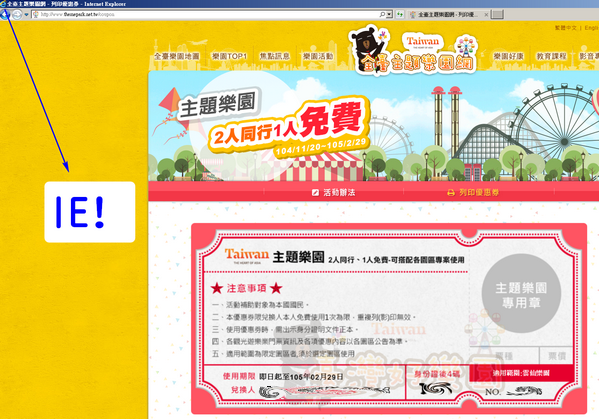Click the 主題樂園專用章 gray stamp circle
Viewport: 599px width, 419px height.
coord(521,294)
